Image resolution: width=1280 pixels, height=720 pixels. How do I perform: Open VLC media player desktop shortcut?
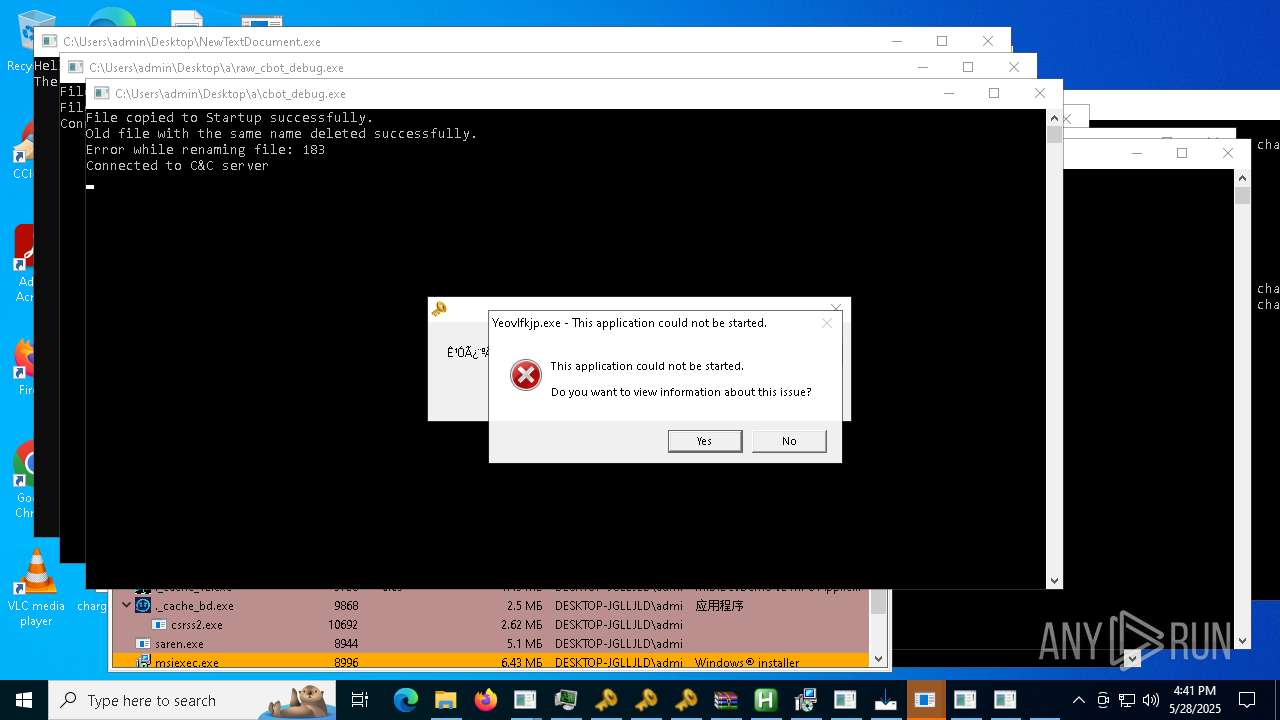pos(36,588)
